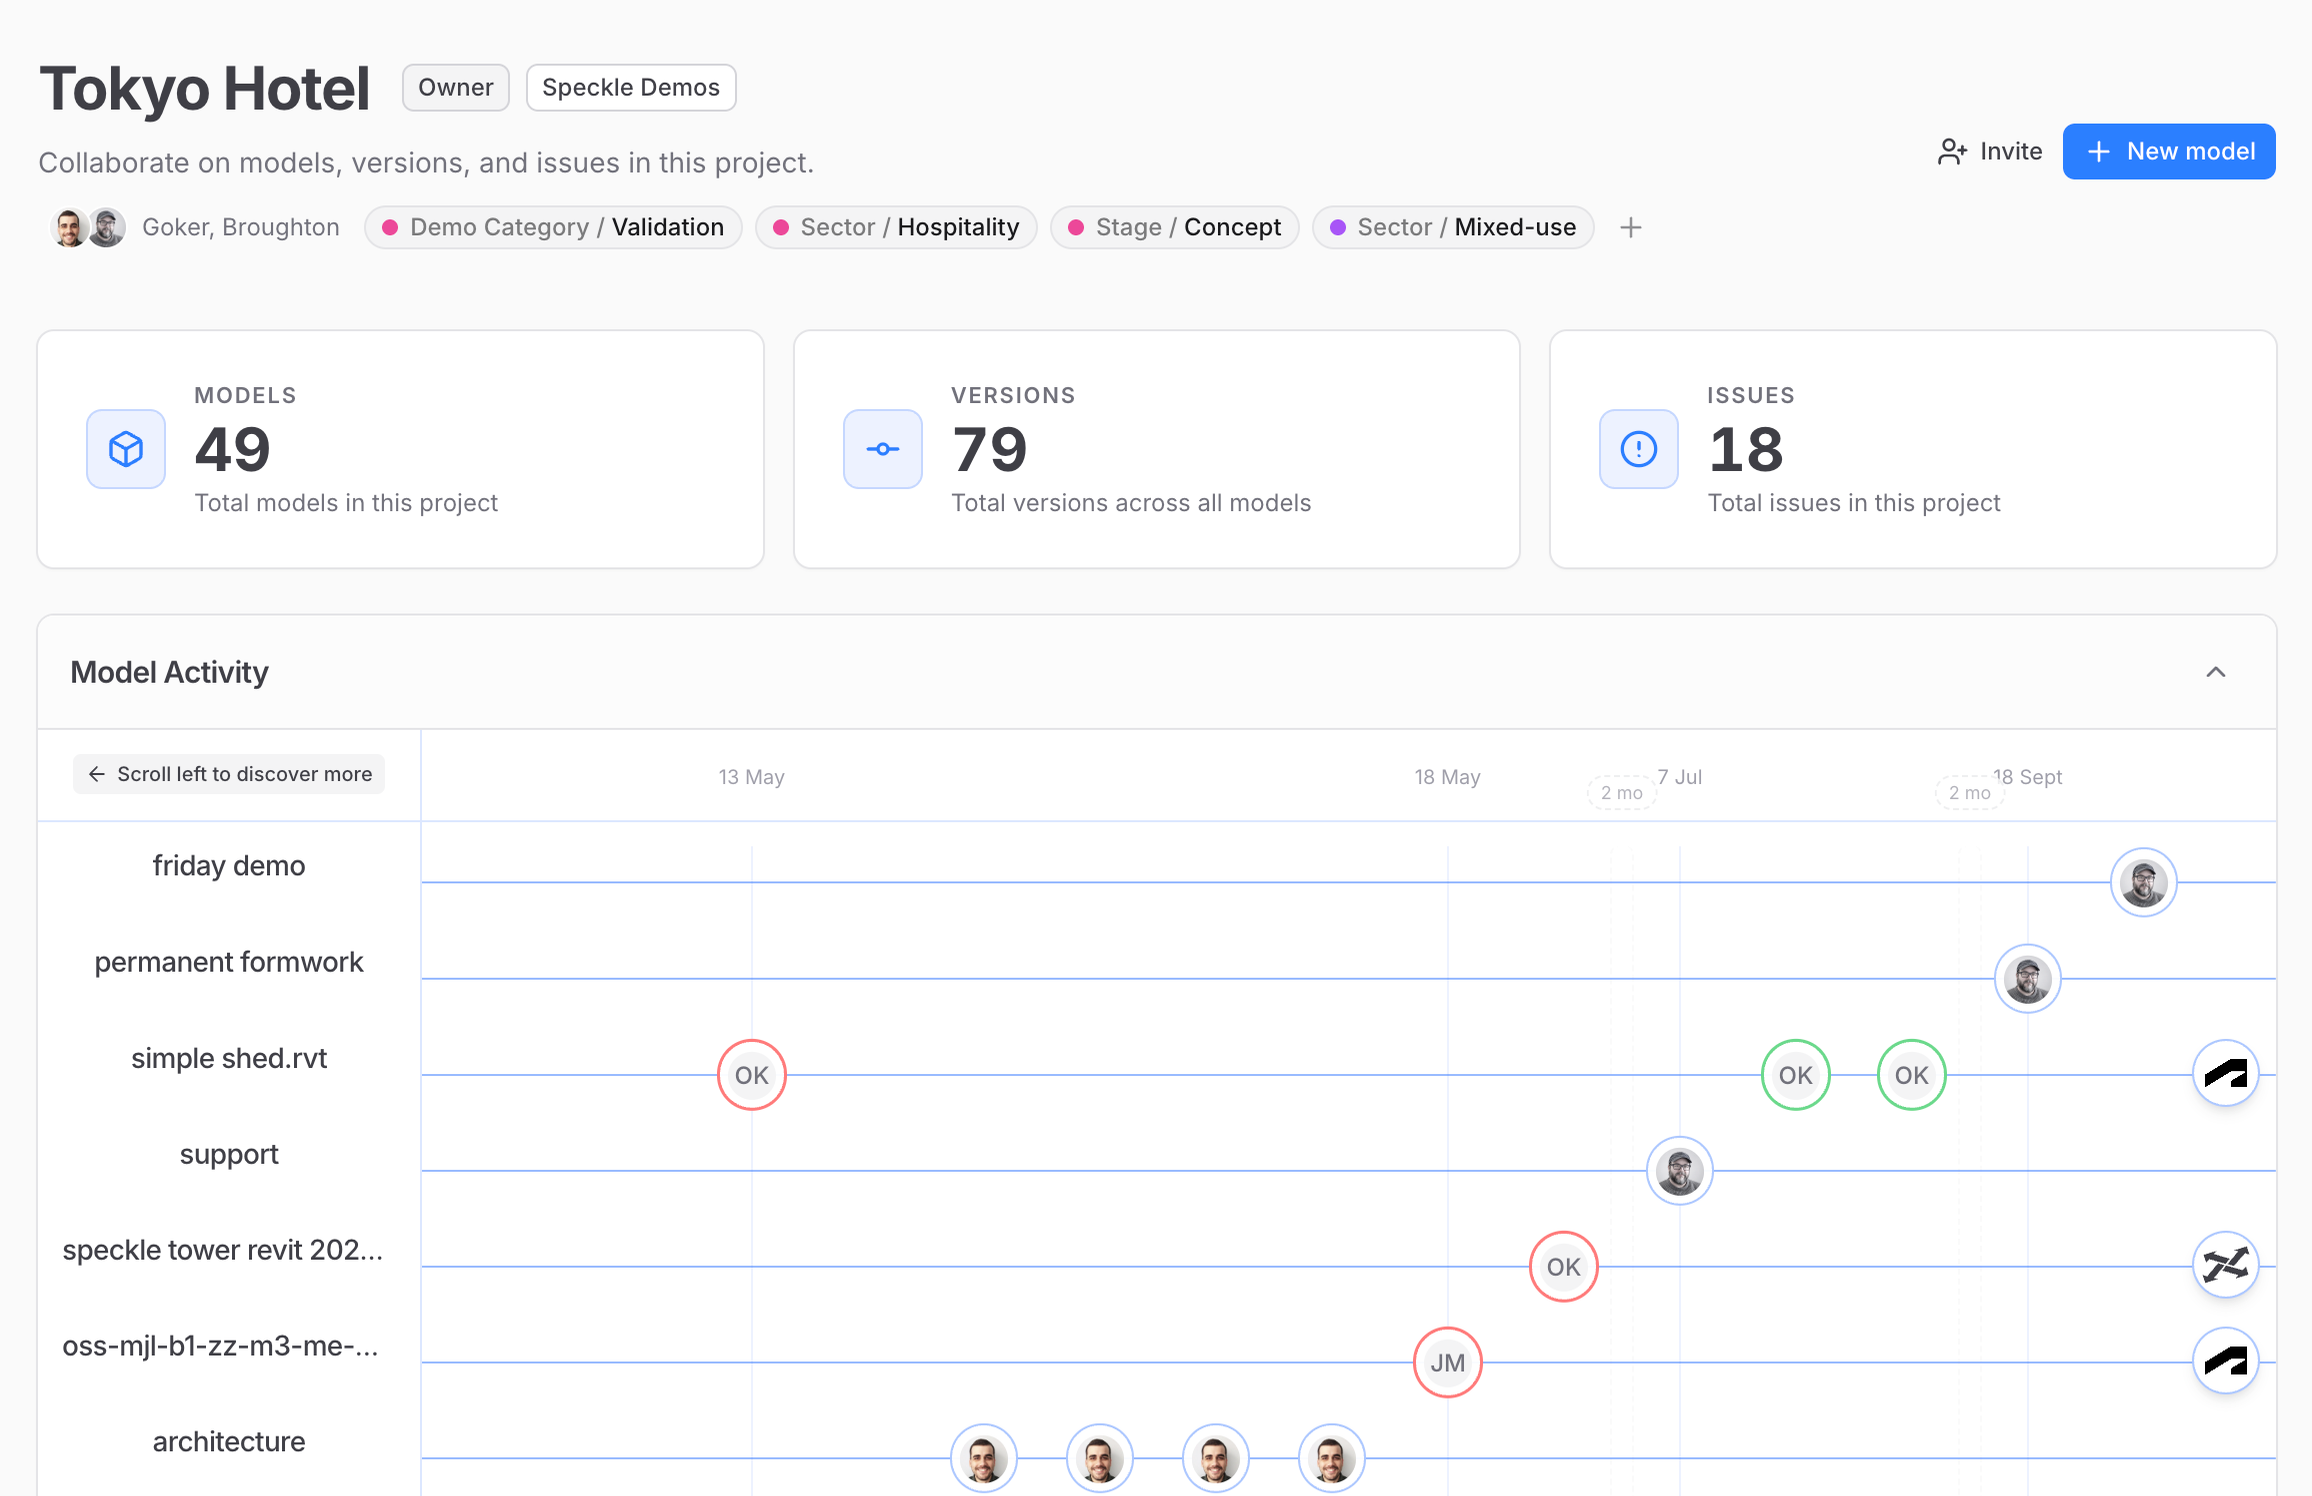The height and width of the screenshot is (1496, 2312).
Task: Click the first avatar on architecture row
Action: (984, 1459)
